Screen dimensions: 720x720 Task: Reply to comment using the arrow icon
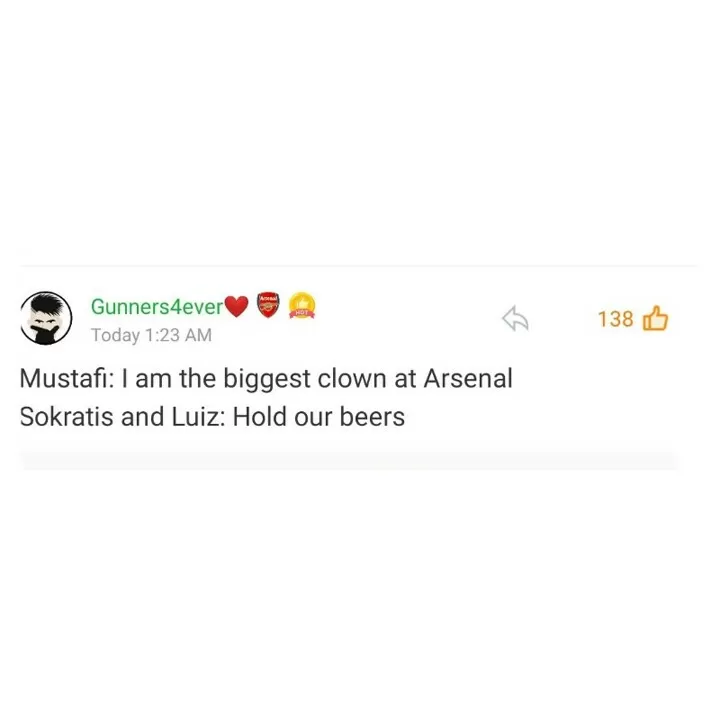[515, 318]
